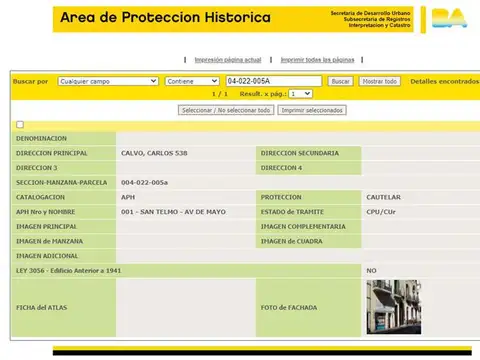Click the 'Result. x pág.:' label
Screen dimensions: 480x360
[x=263, y=94]
